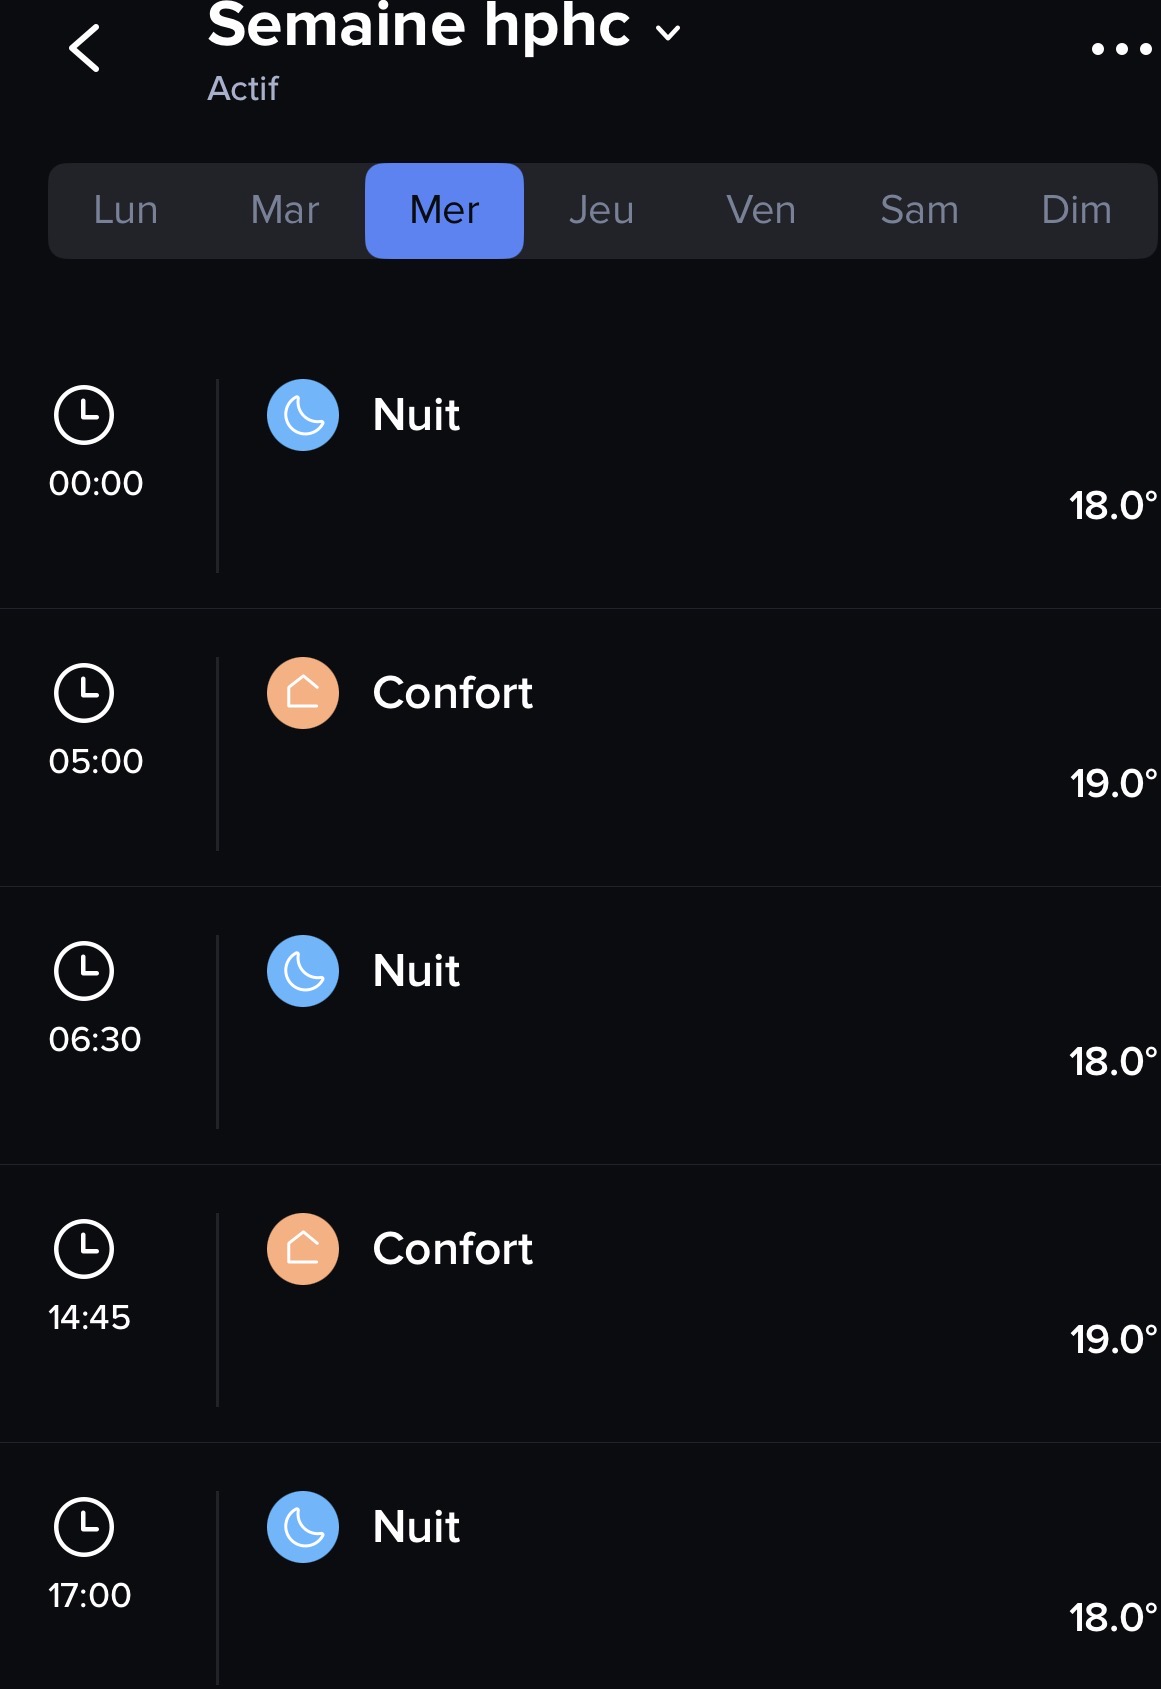This screenshot has height=1689, width=1161.
Task: Click the orange house icon at 05:00
Action: tap(303, 693)
